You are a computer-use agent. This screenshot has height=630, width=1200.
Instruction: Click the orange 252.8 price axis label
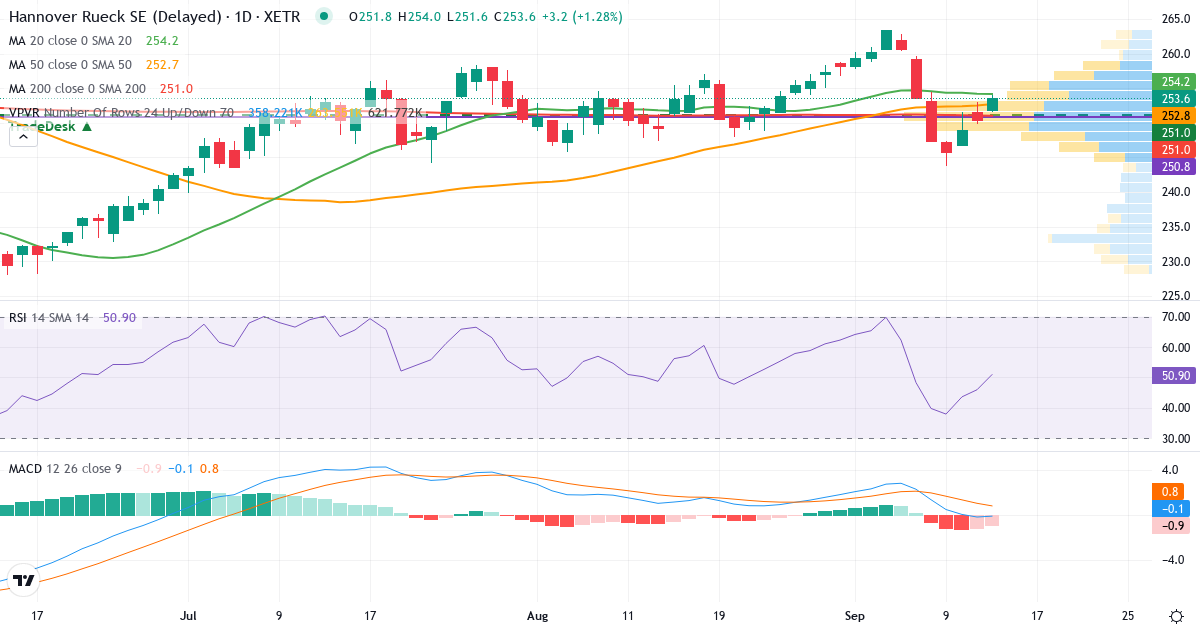(1173, 115)
